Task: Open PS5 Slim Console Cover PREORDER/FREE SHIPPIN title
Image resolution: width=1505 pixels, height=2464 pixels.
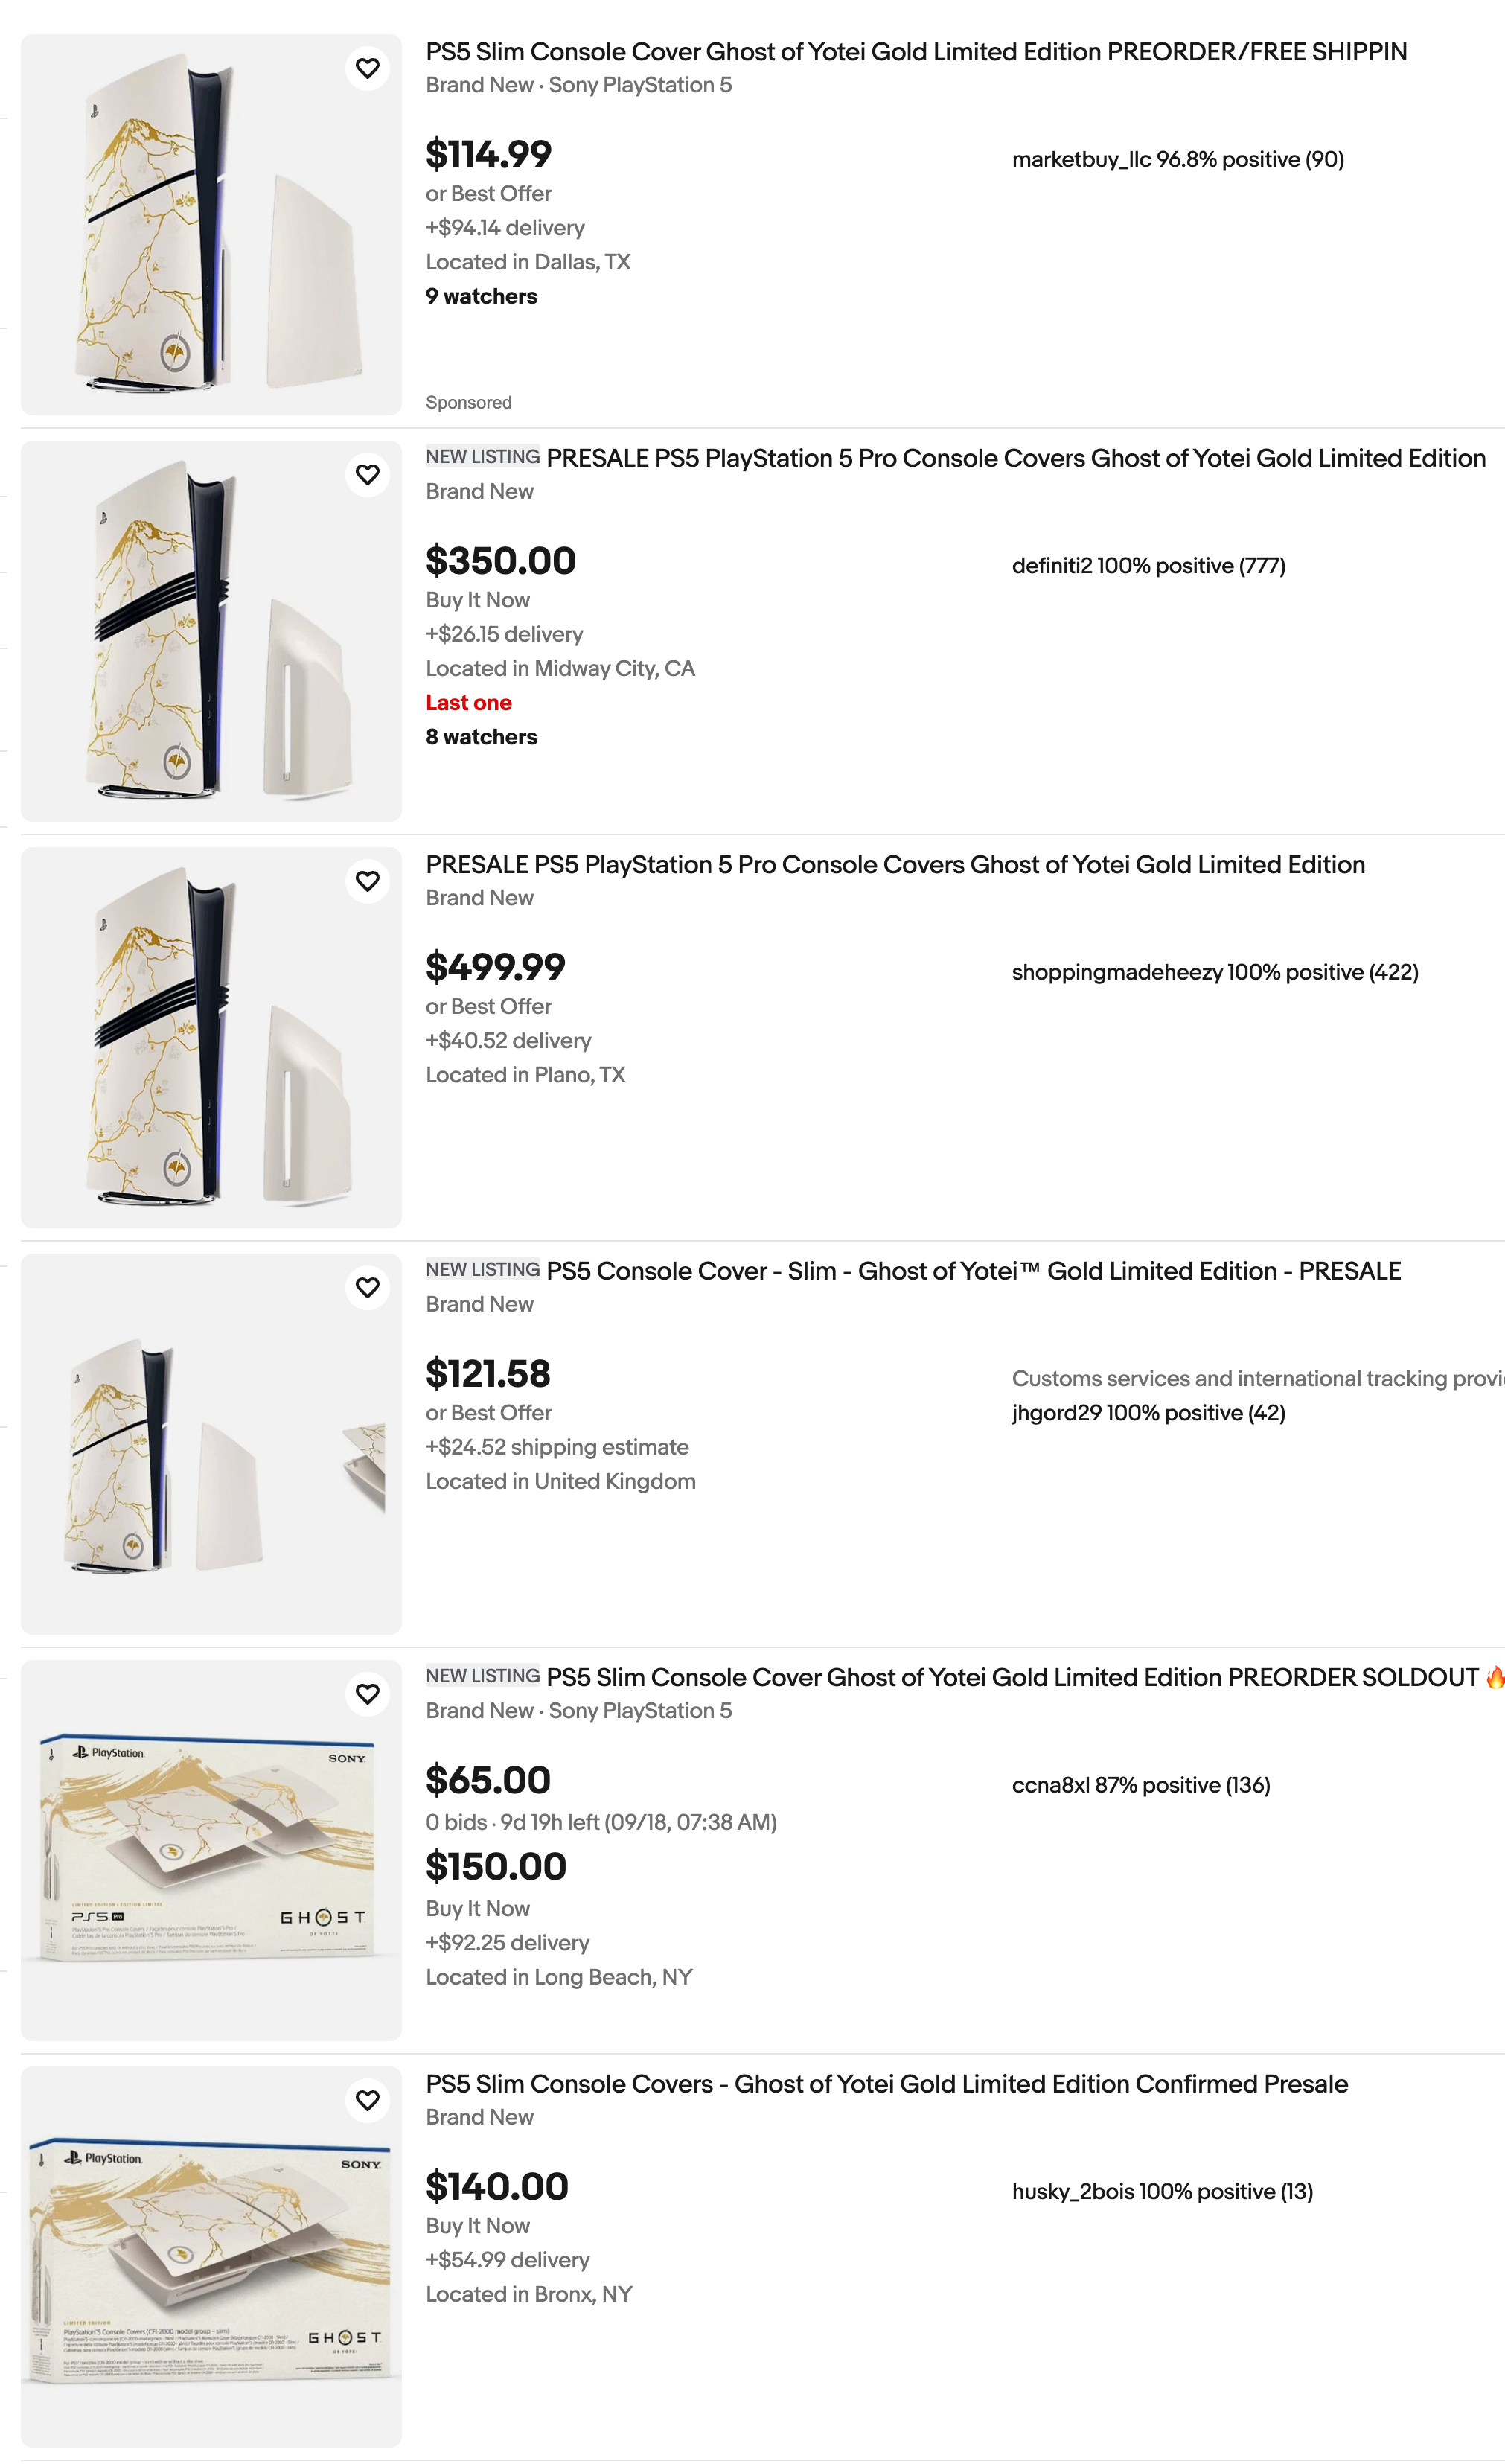Action: (x=916, y=52)
